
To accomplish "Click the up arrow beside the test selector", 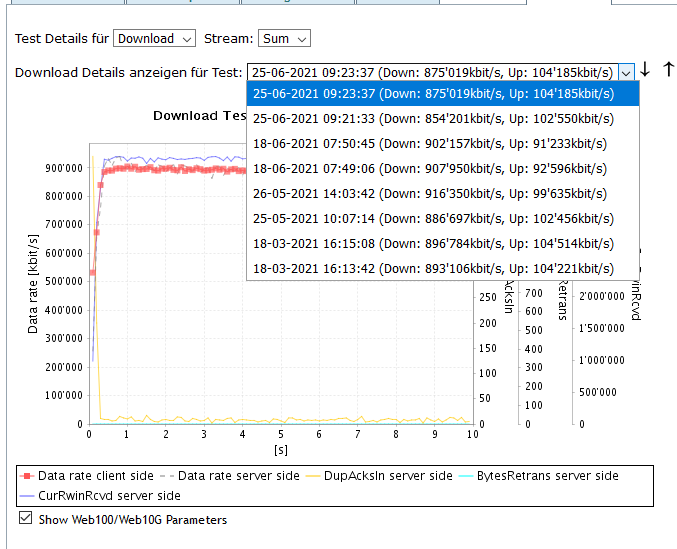I will point(669,70).
